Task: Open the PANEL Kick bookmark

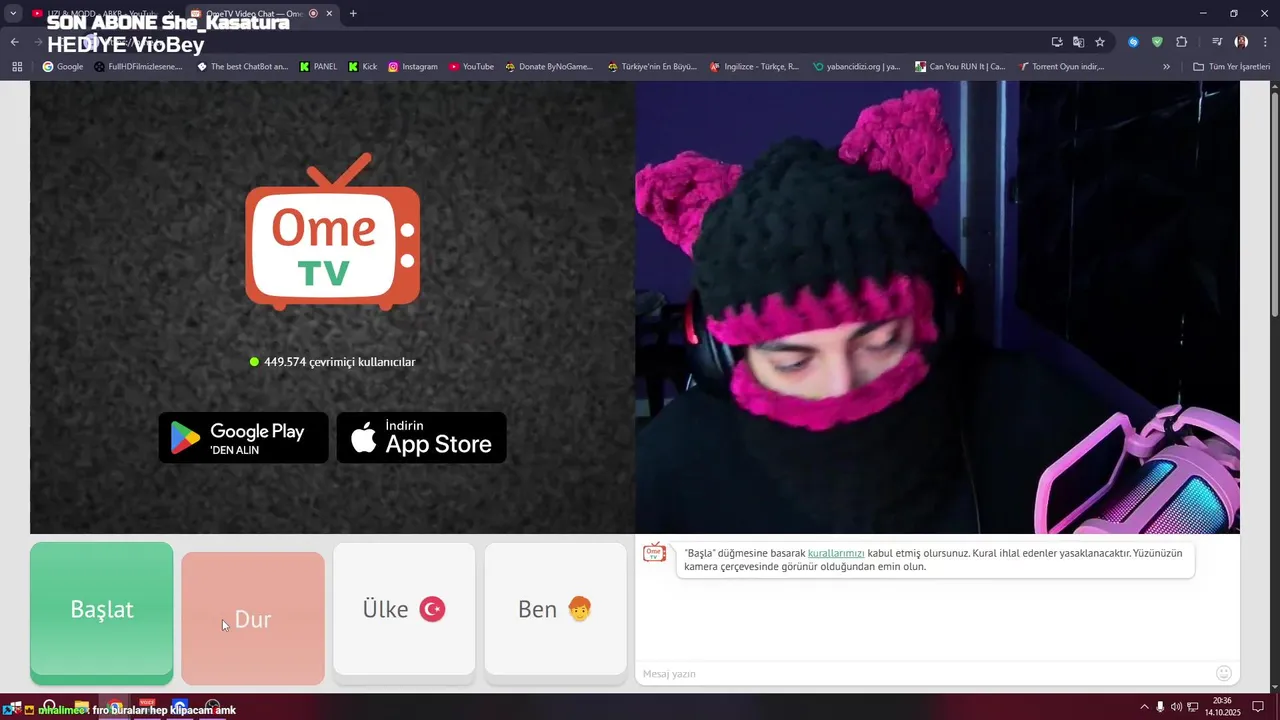Action: point(318,67)
